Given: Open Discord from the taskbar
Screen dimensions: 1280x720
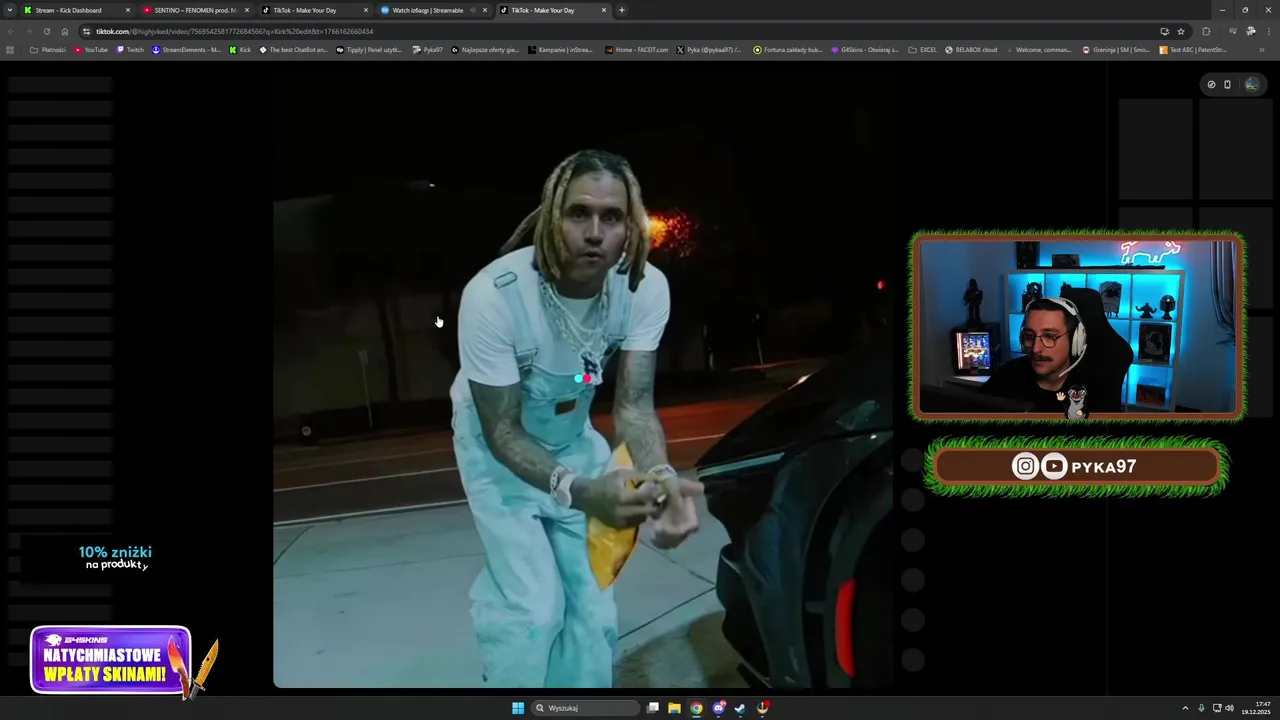Looking at the screenshot, I should (x=718, y=708).
